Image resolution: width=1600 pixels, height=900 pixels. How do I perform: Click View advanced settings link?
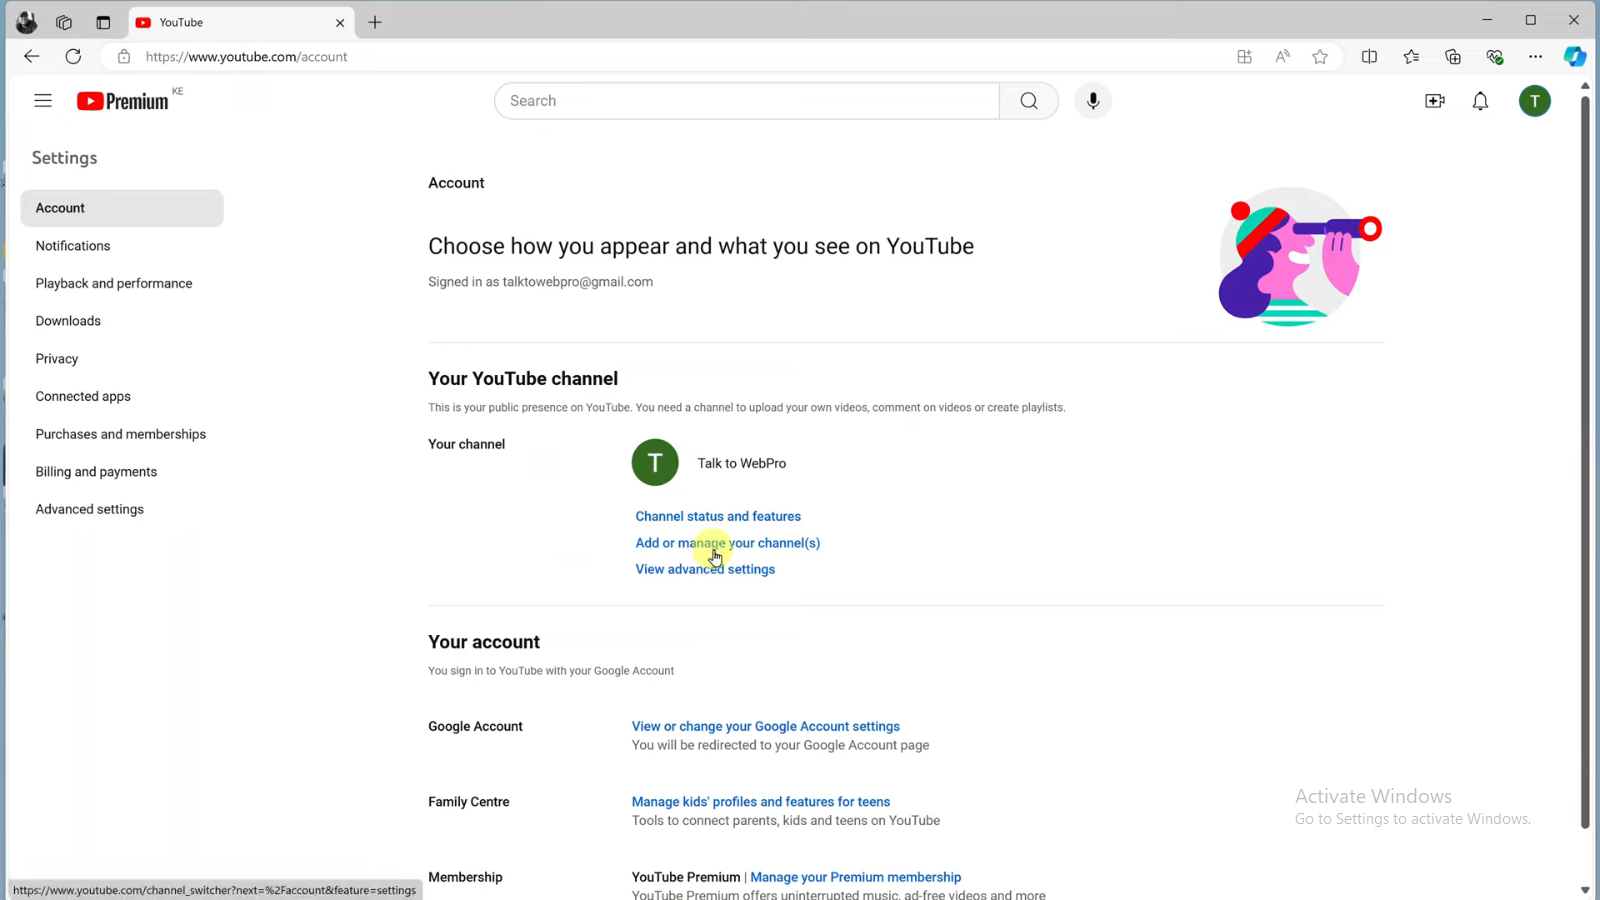click(705, 569)
